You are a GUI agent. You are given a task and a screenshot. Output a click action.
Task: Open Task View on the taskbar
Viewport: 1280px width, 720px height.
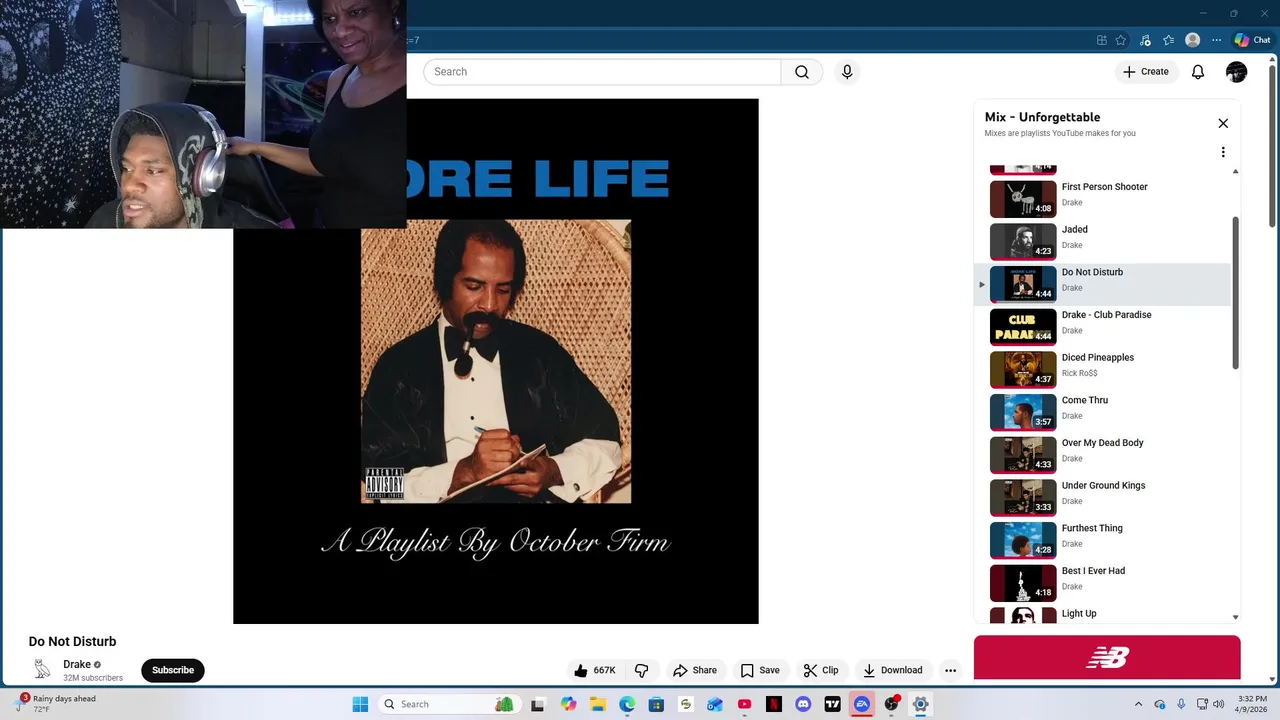pyautogui.click(x=538, y=704)
